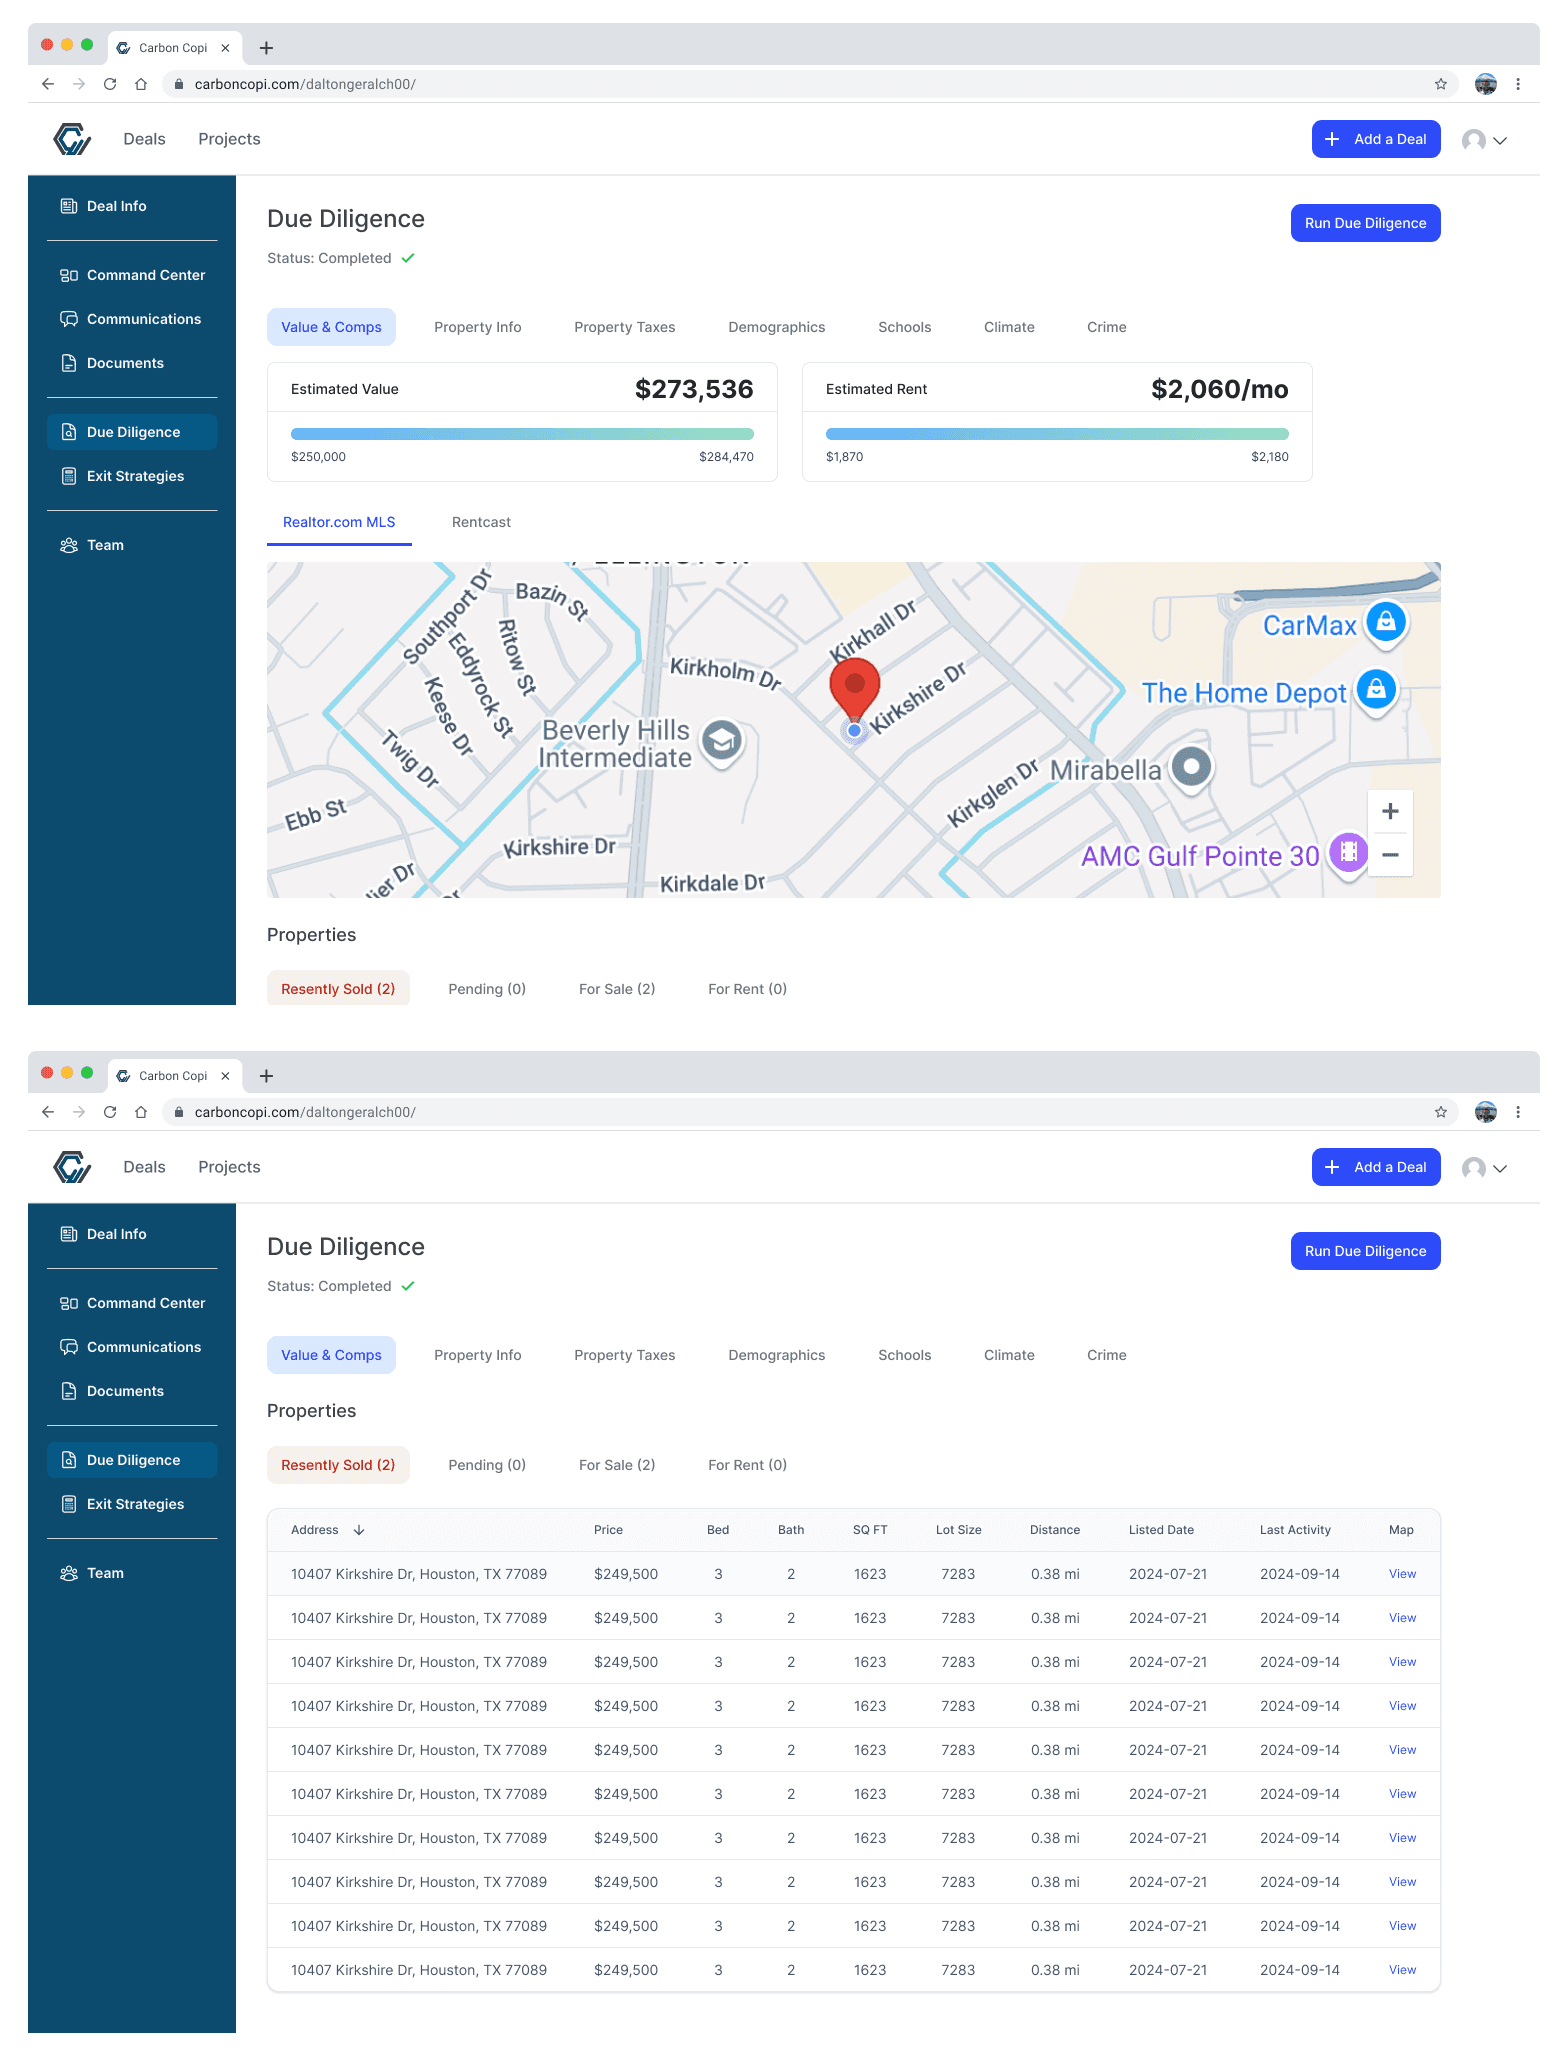Zoom in on the map

pyautogui.click(x=1389, y=811)
